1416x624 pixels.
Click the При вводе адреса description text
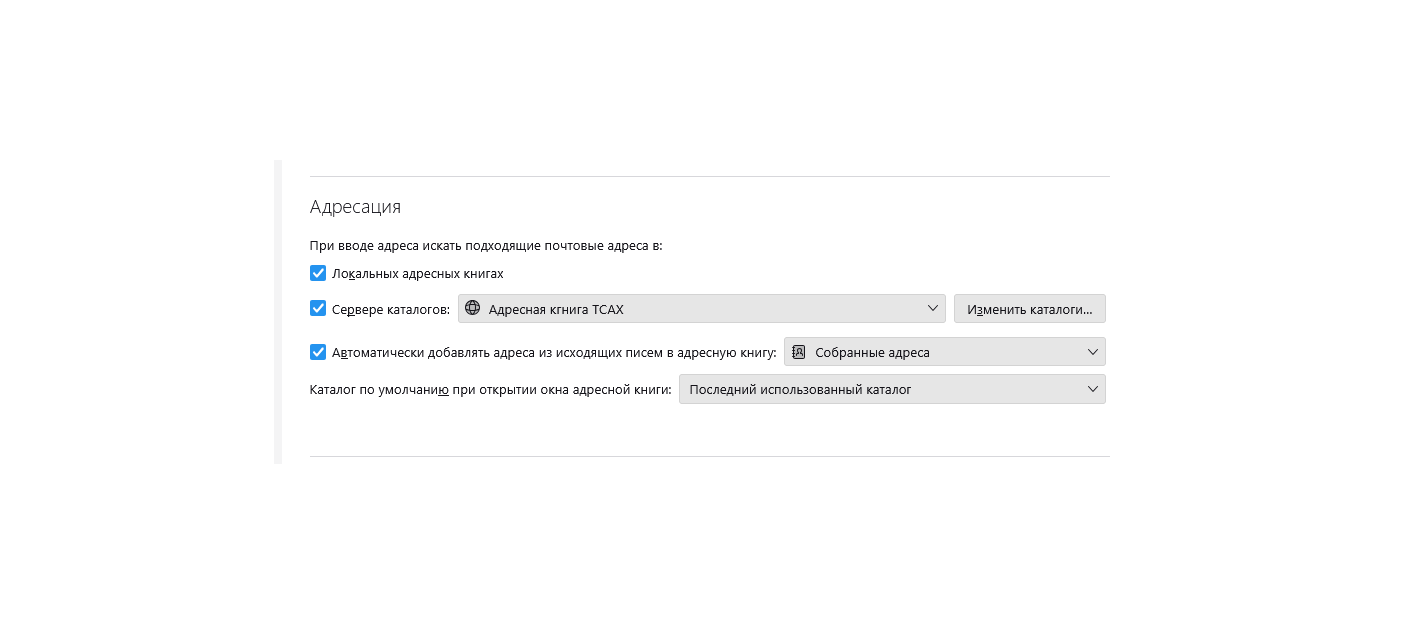[486, 245]
